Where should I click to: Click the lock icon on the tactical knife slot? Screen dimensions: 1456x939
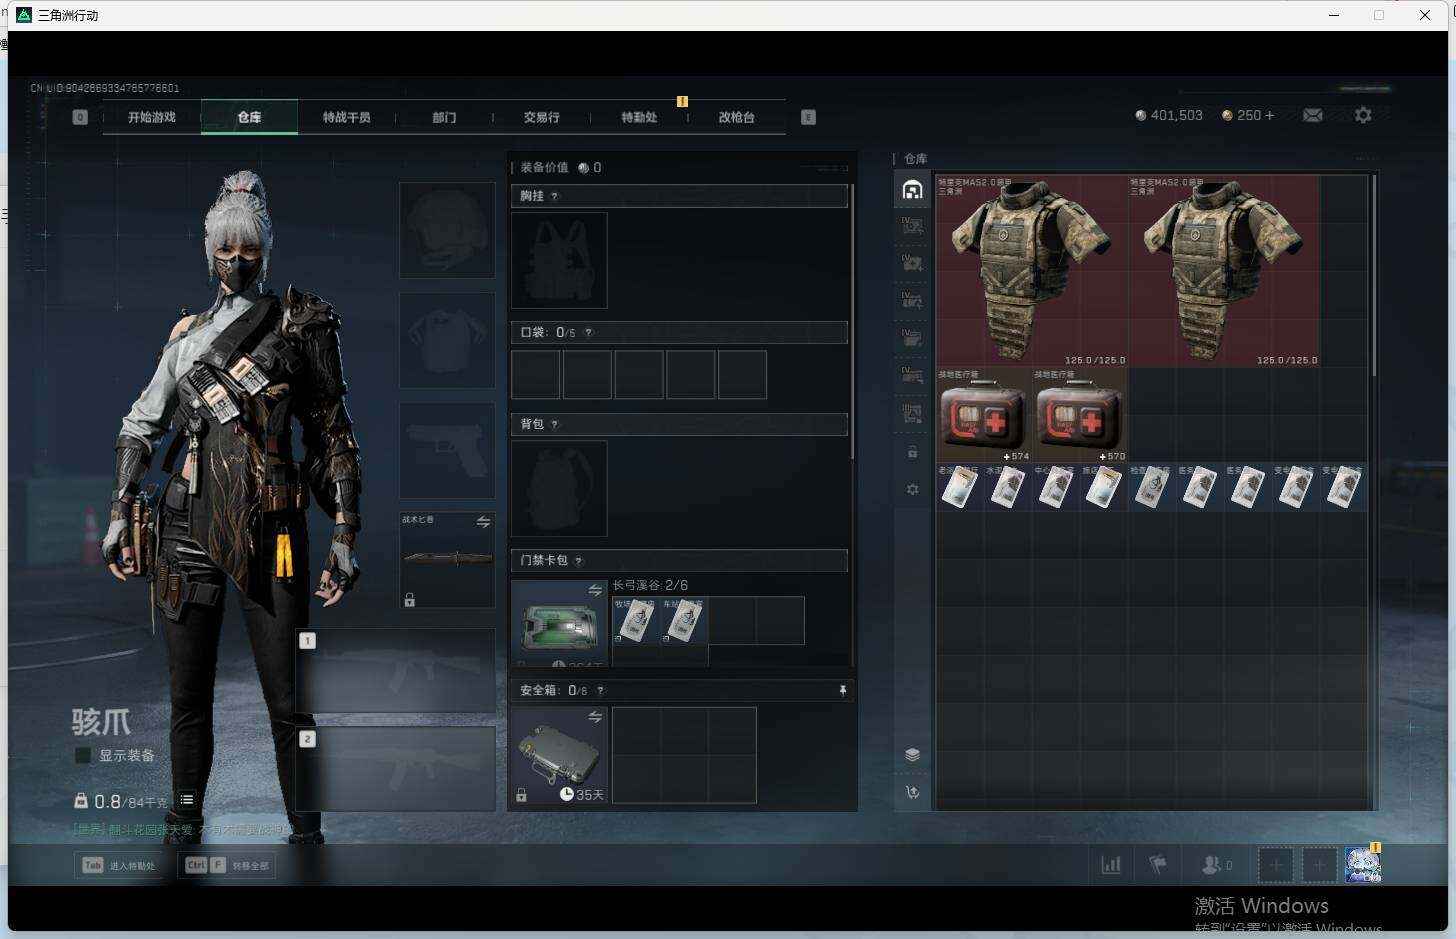409,600
